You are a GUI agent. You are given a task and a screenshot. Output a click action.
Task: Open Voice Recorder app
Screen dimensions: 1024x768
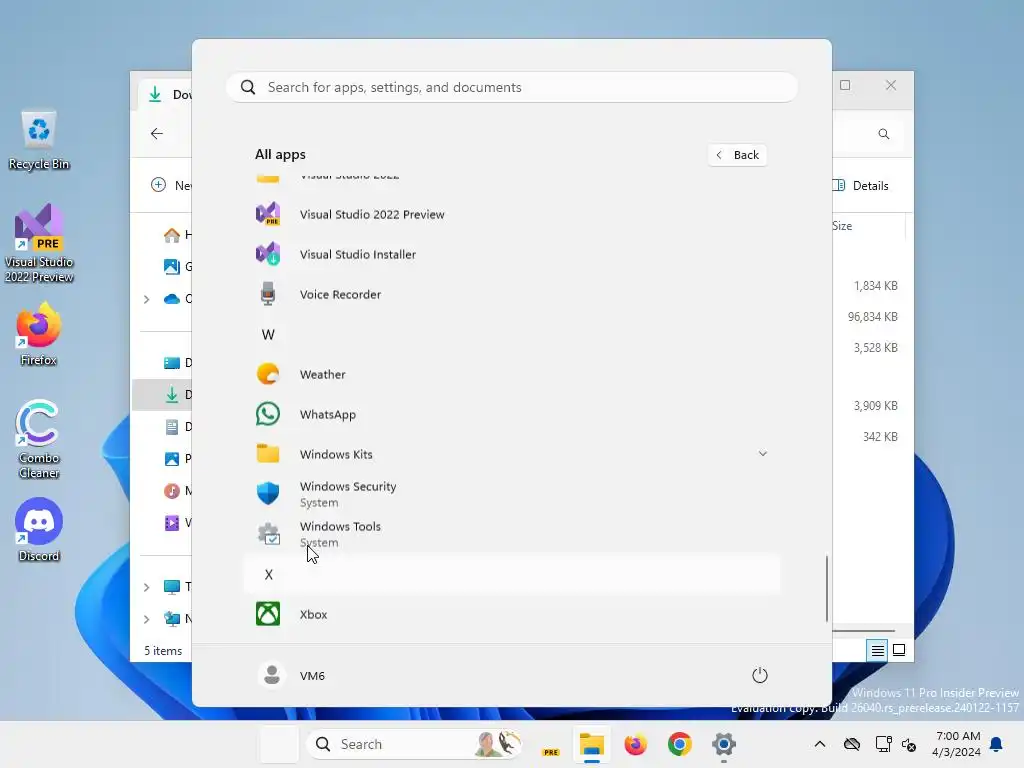point(512,294)
